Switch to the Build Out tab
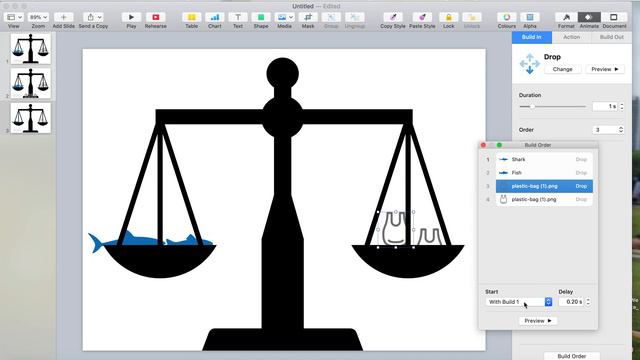Screen dimensions: 640x360 (x=611, y=37)
